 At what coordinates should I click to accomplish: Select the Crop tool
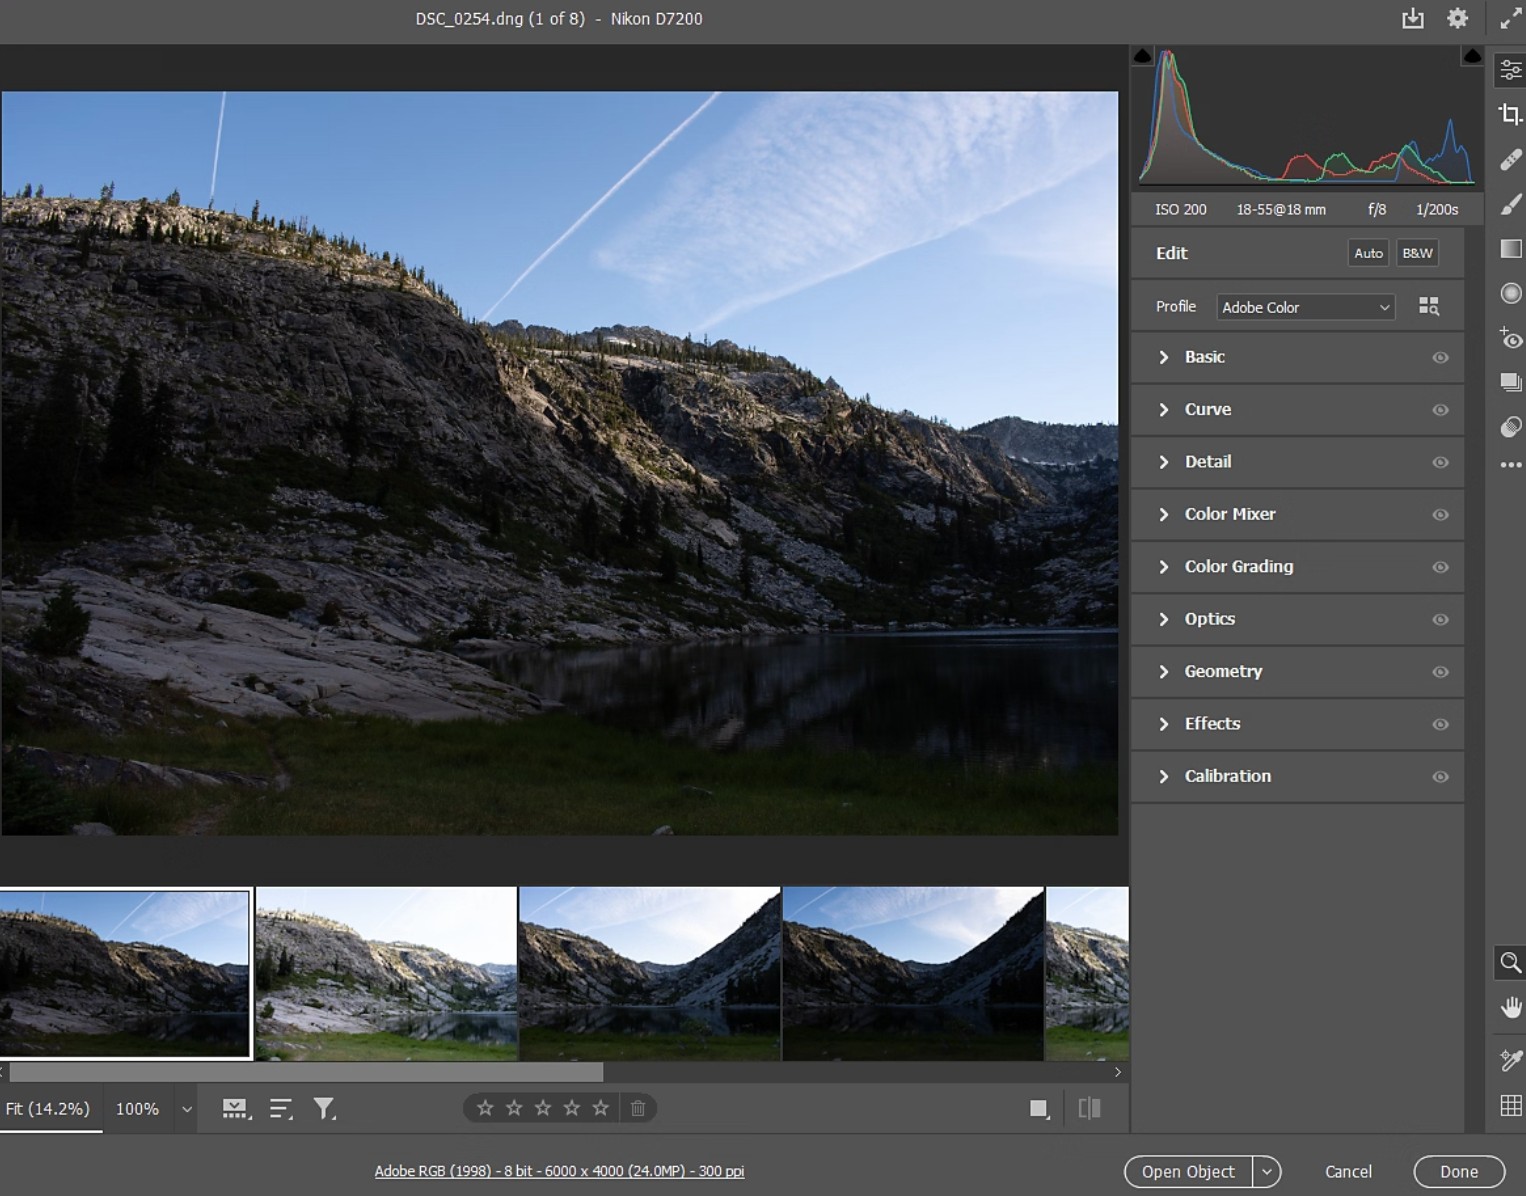pos(1510,113)
